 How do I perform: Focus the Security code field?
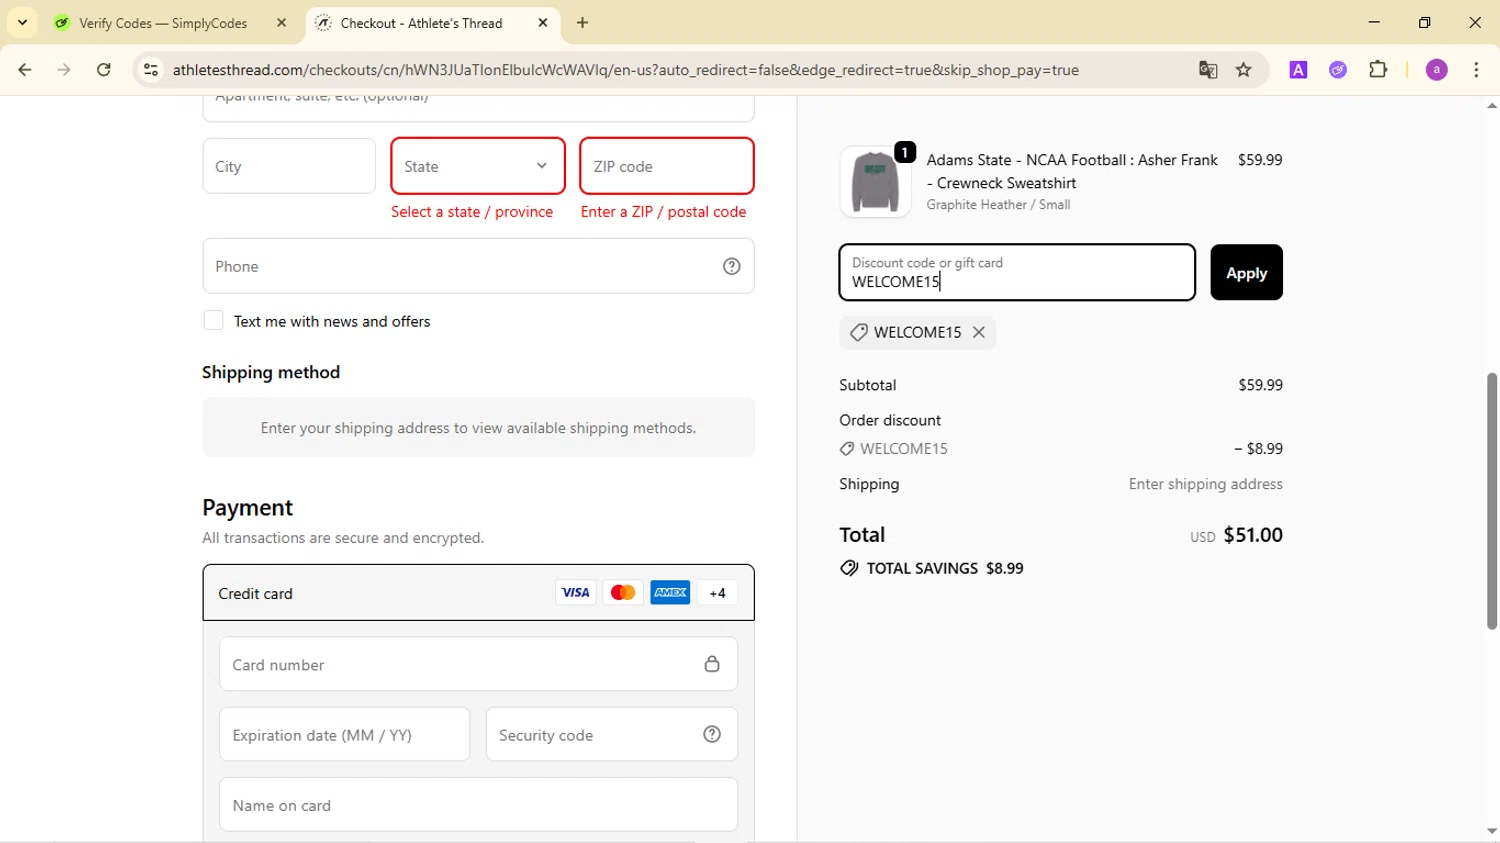612,734
